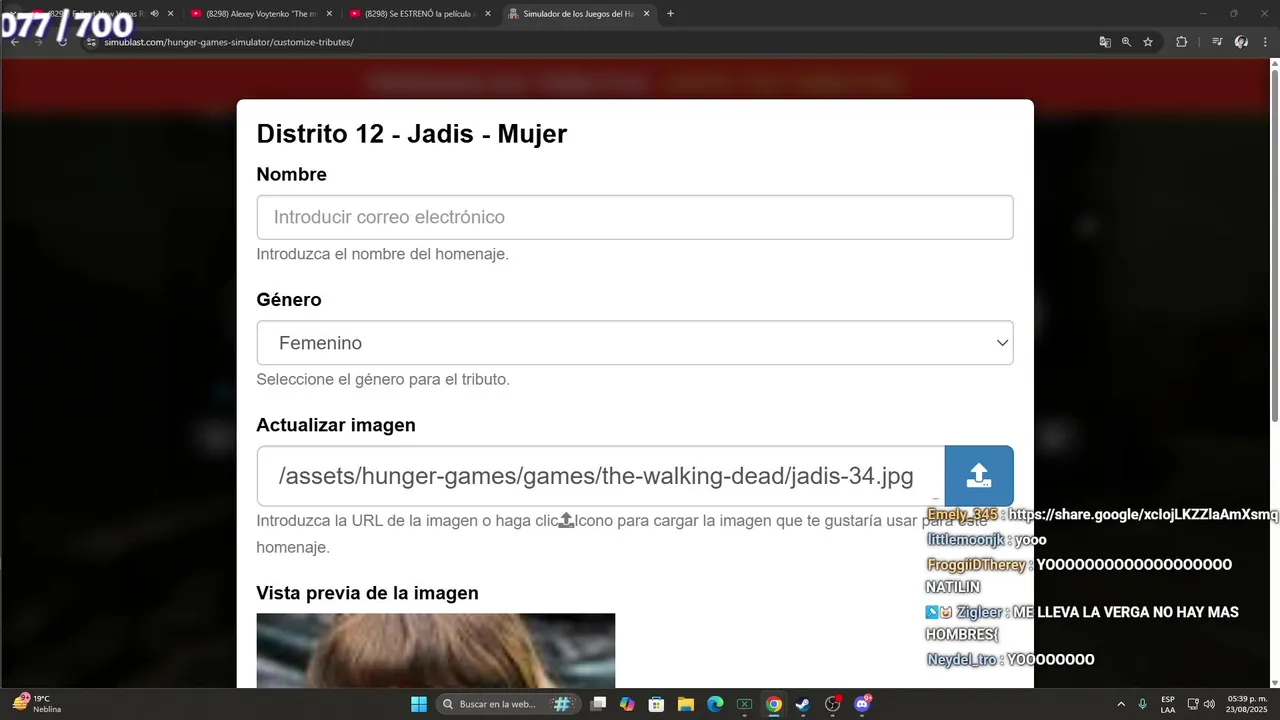
Task: Open the media controls icon in Chrome
Action: [x=1217, y=42]
